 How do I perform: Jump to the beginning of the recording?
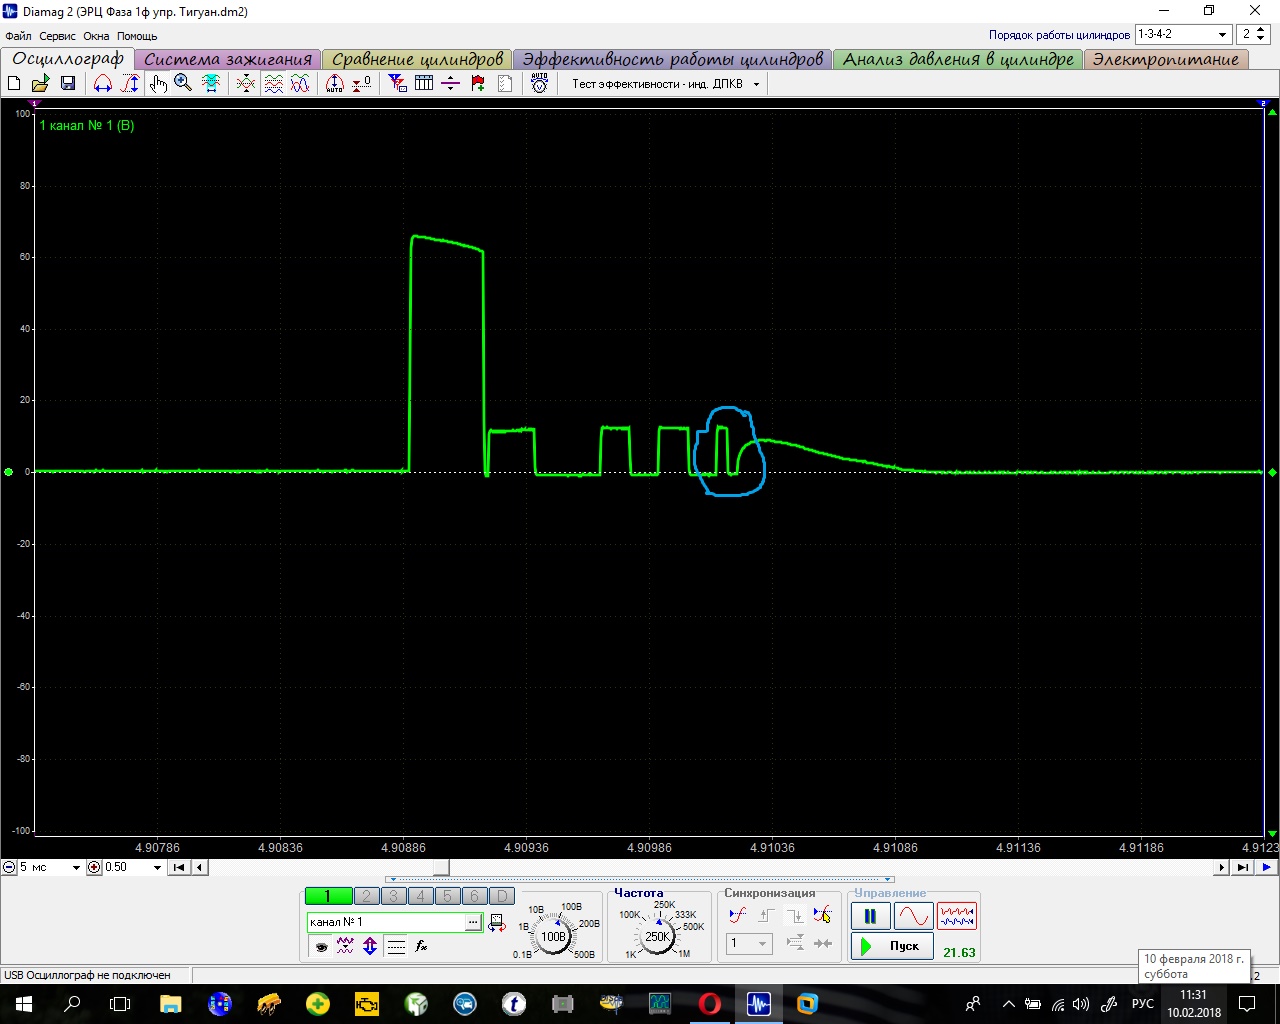(x=179, y=868)
